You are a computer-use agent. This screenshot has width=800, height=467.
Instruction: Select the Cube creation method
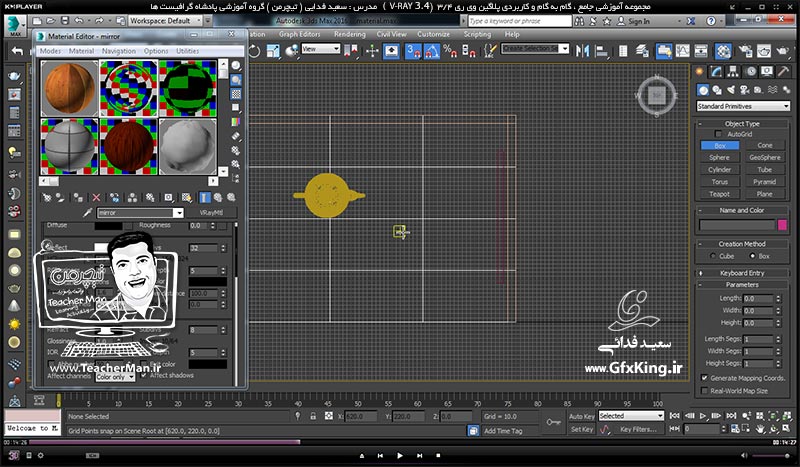tap(713, 256)
